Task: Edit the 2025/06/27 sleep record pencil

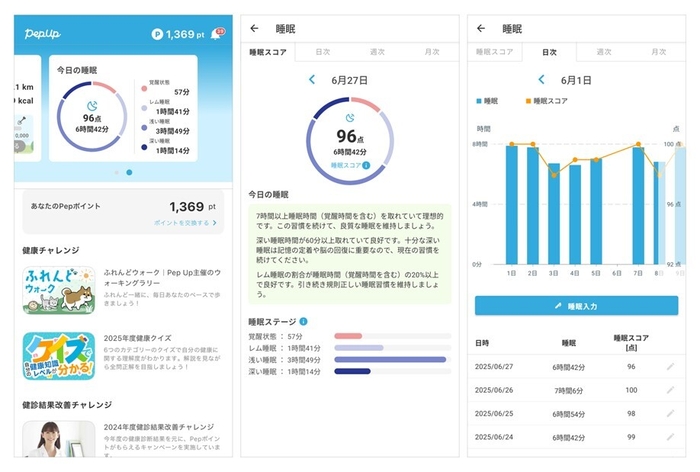Action: (x=670, y=367)
